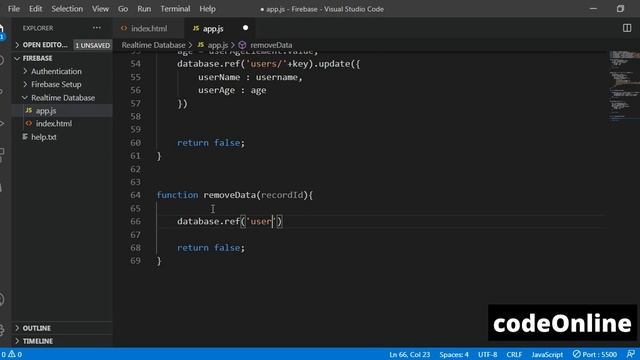Click the Port : 5500 Live Server status
The image size is (640, 360).
click(x=594, y=354)
